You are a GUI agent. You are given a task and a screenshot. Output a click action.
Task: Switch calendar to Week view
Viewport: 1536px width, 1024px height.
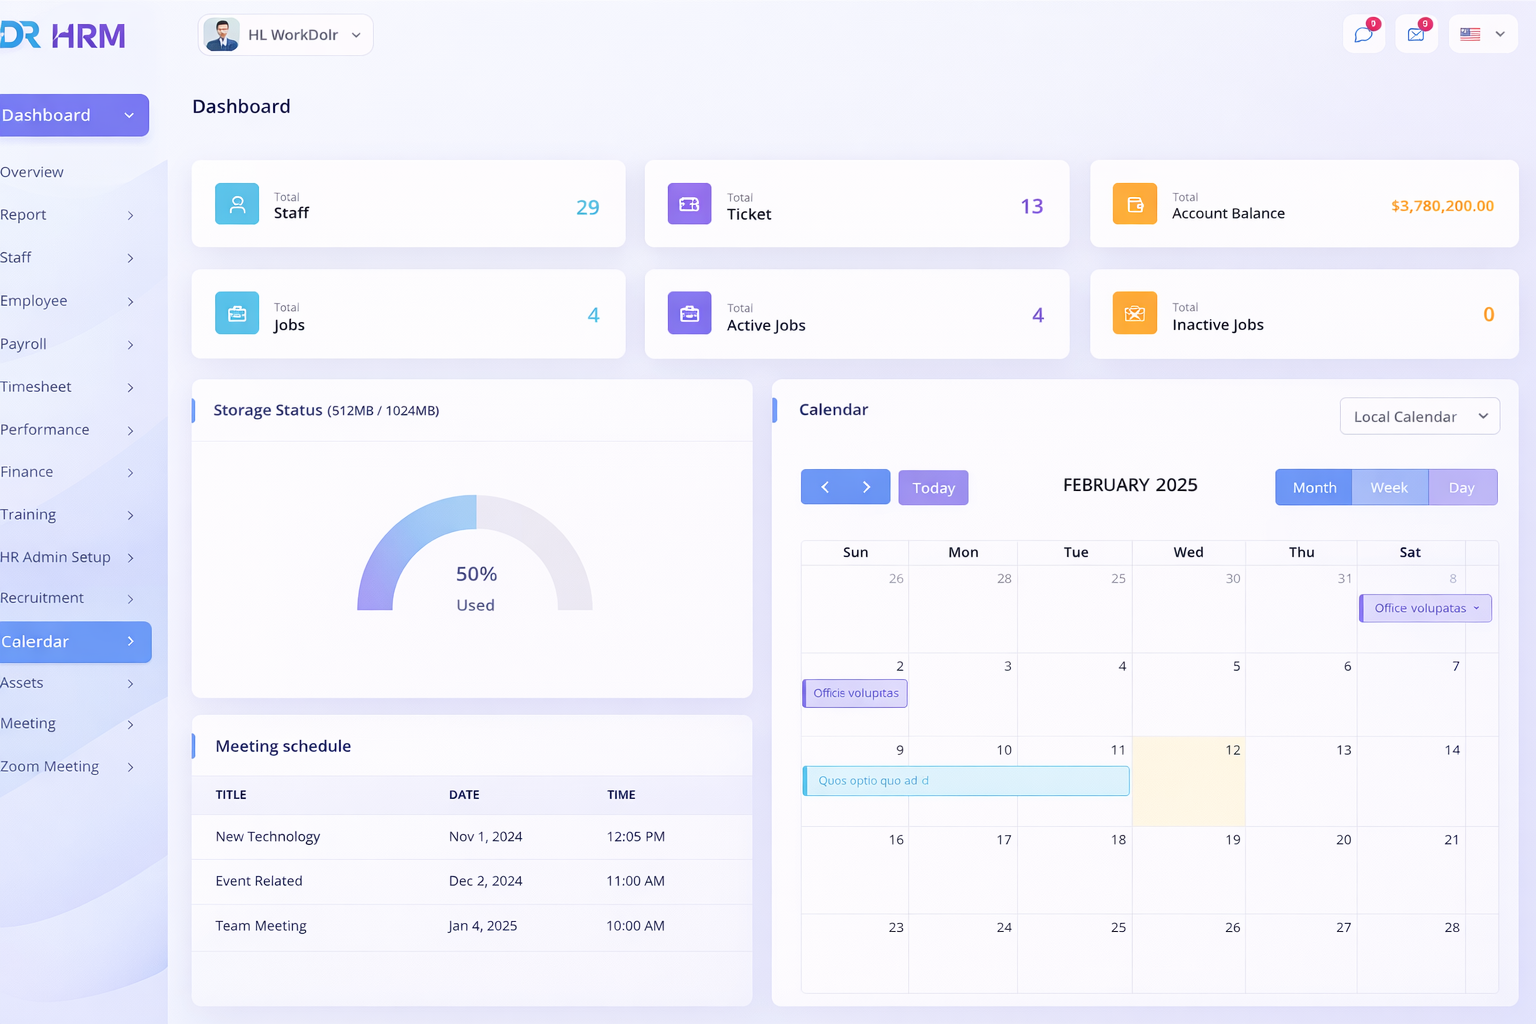(x=1389, y=487)
